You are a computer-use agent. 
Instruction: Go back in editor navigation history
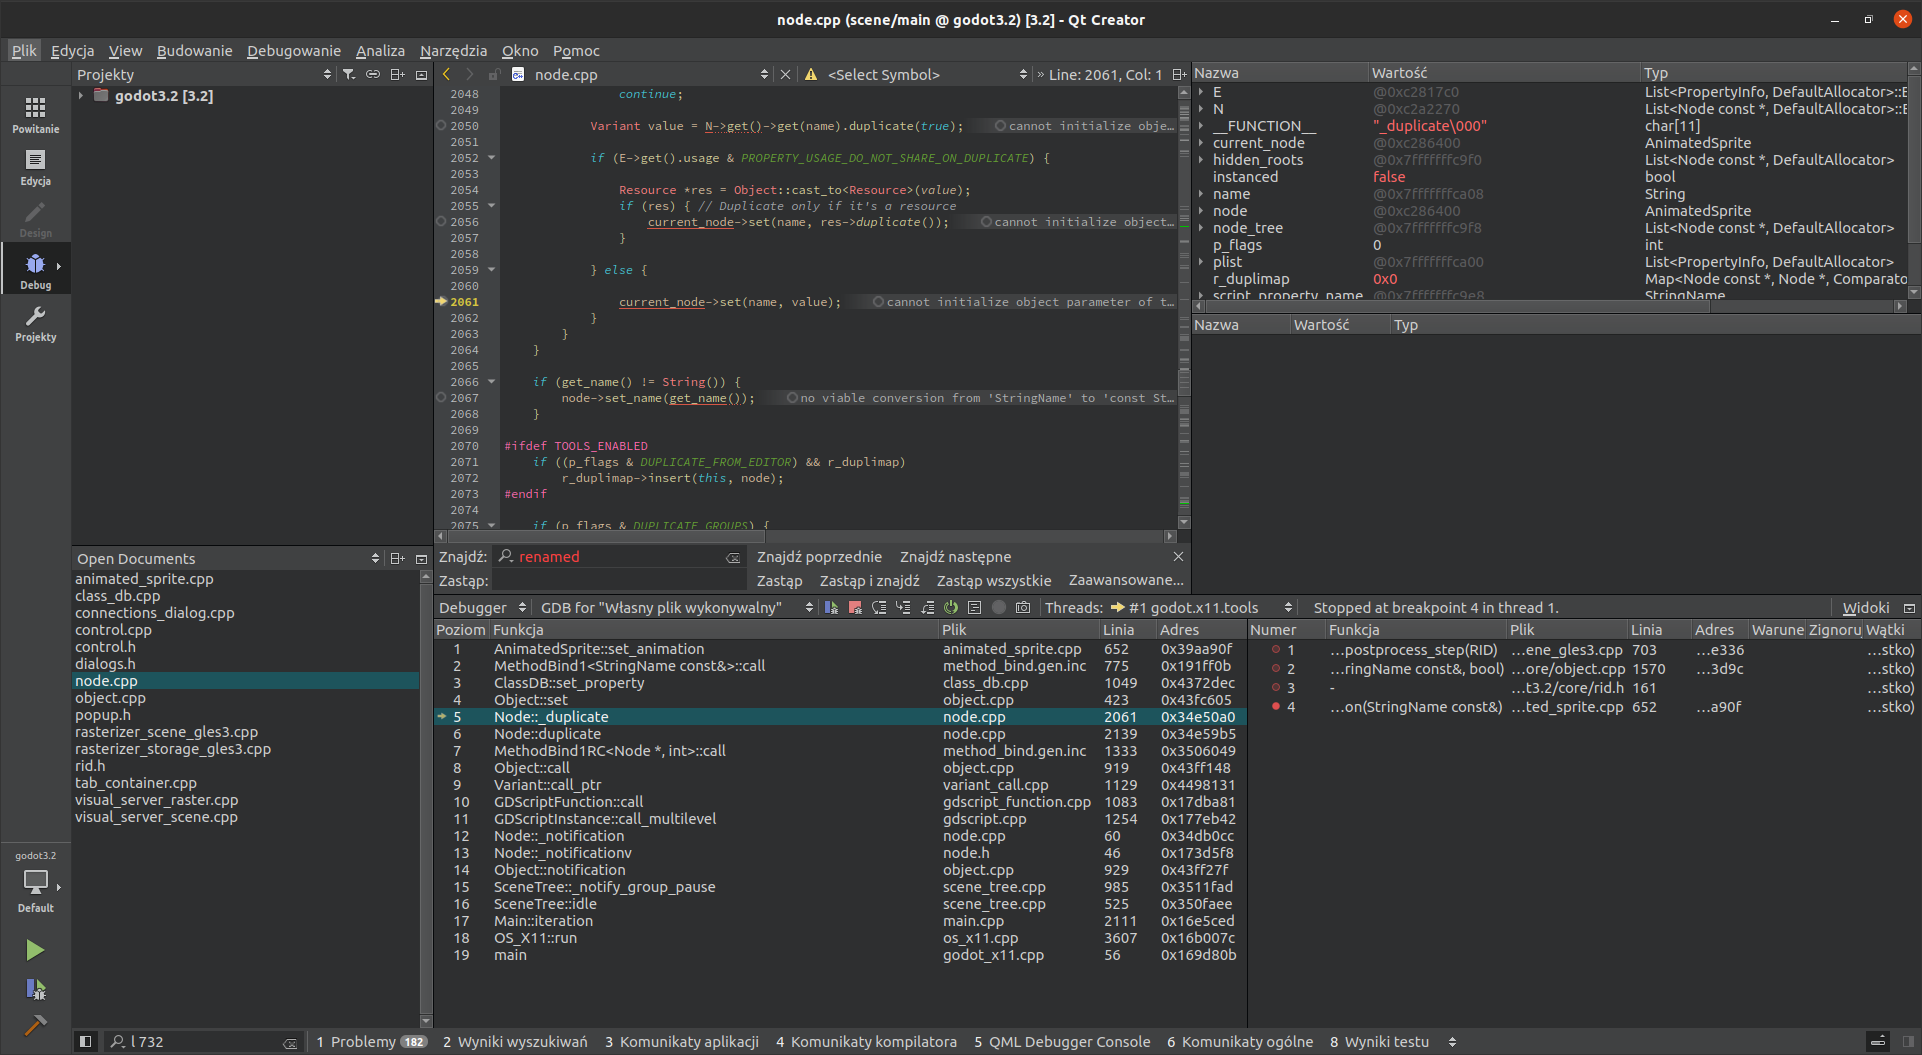tap(446, 75)
